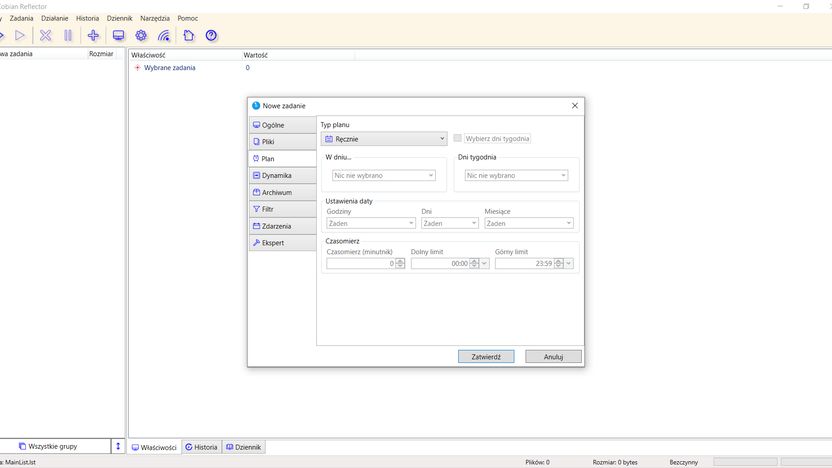The width and height of the screenshot is (832, 468).
Task: Click the Czasomierz minutes spinner arrows
Action: pos(400,264)
